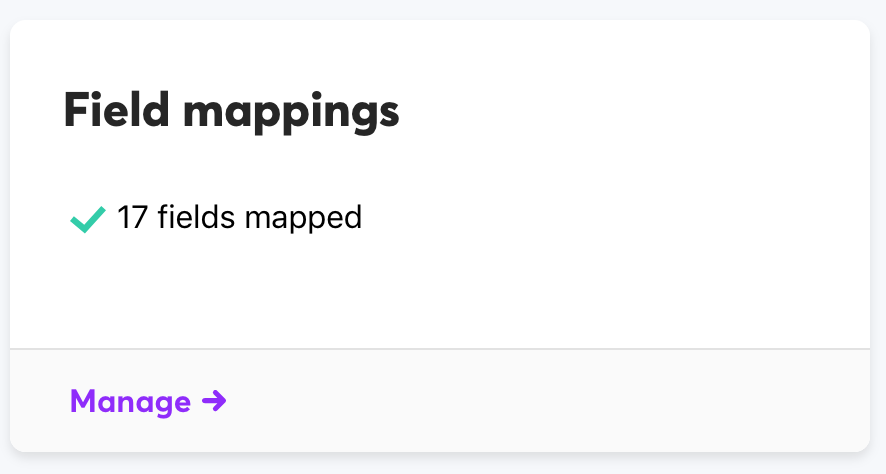Image resolution: width=886 pixels, height=474 pixels.
Task: Click the arrow beside Manage
Action: pyautogui.click(x=214, y=402)
